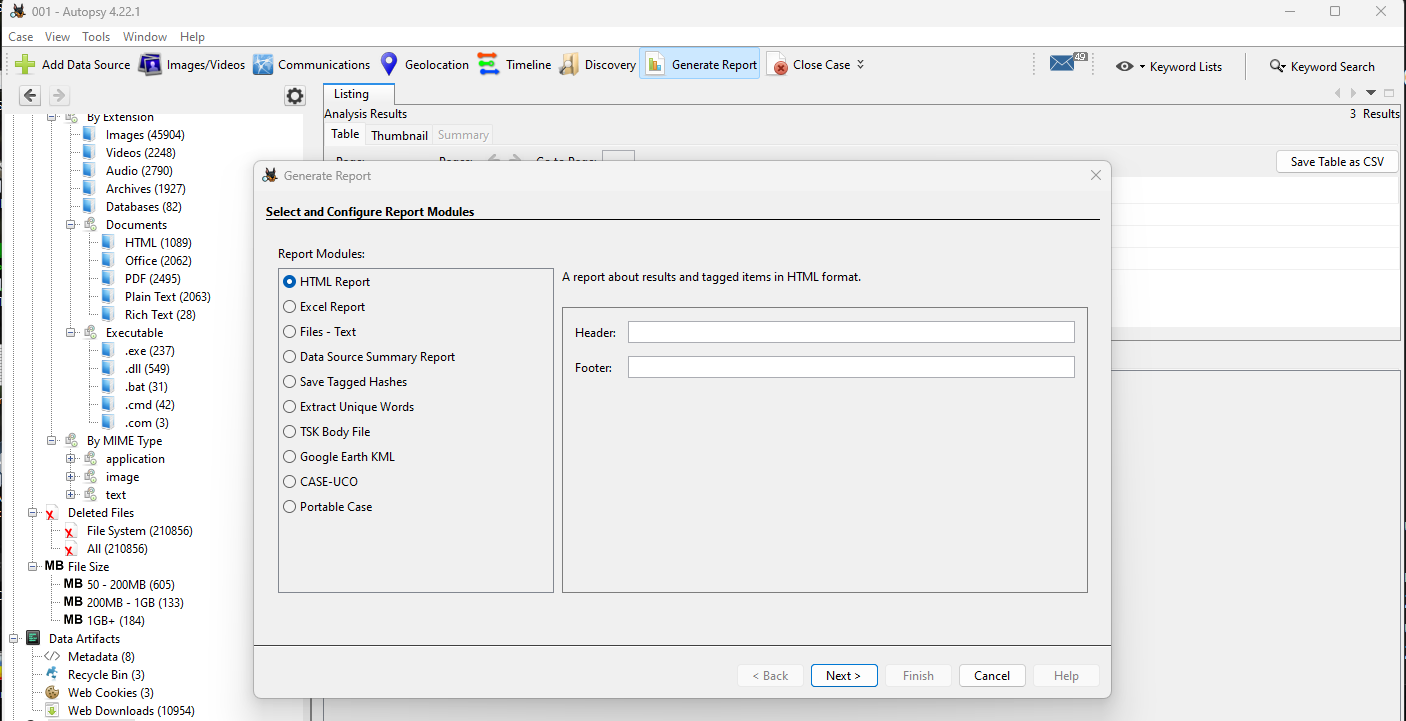Viewport: 1406px width, 721px height.
Task: Select PDF (2495) in the tree
Action: (x=152, y=279)
